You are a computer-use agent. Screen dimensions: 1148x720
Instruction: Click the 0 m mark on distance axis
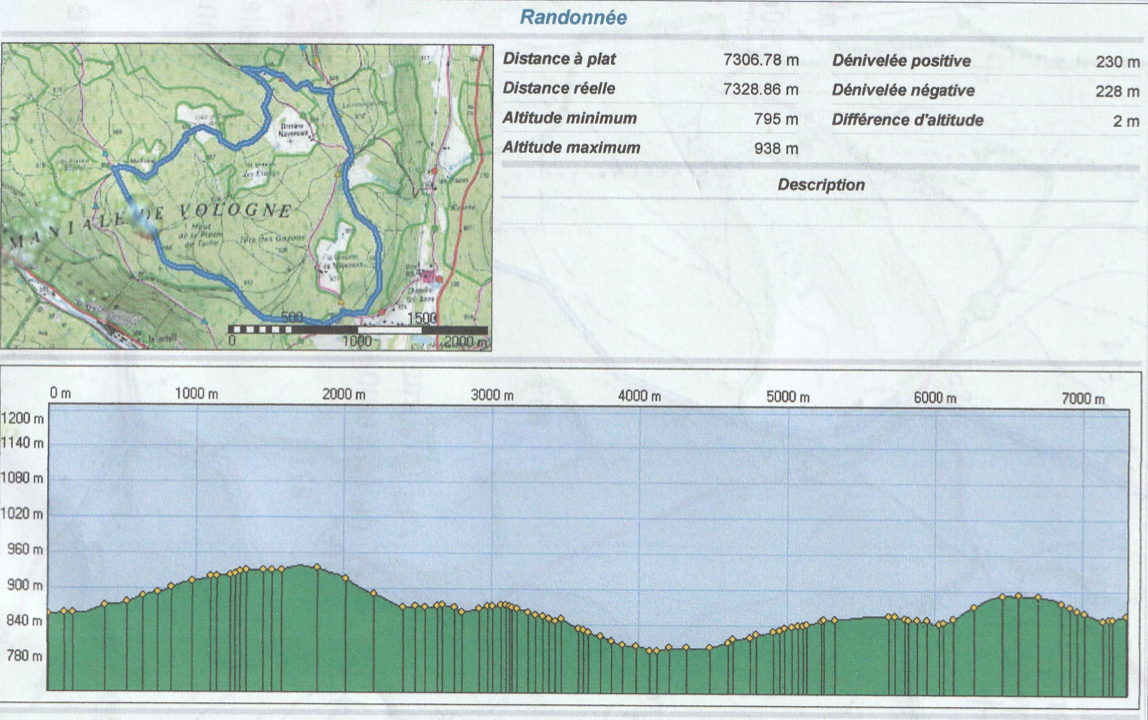[x=60, y=394]
